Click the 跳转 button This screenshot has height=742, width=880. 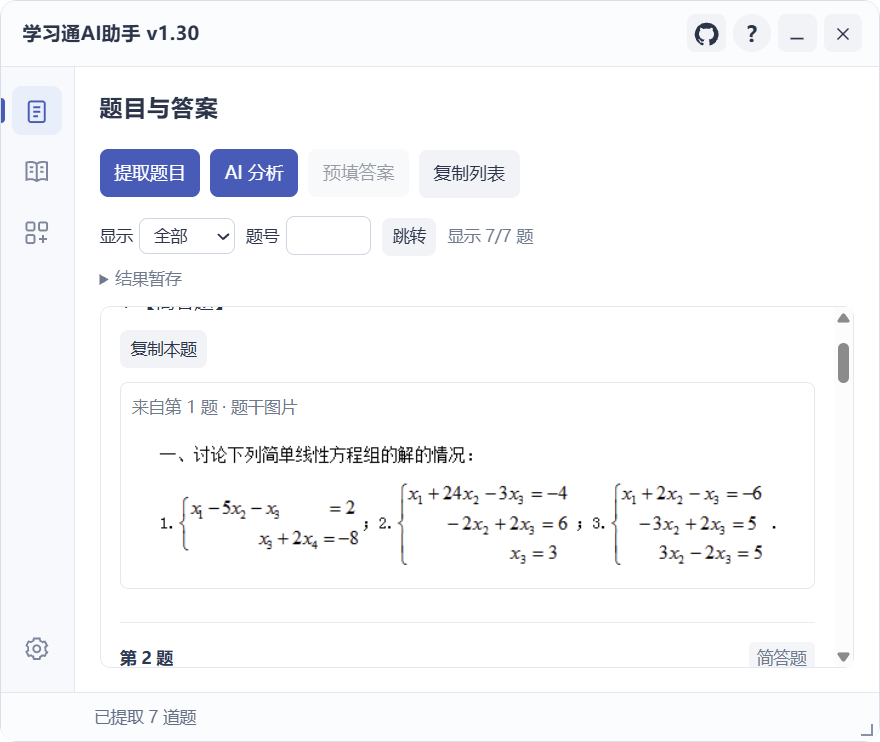tap(409, 236)
